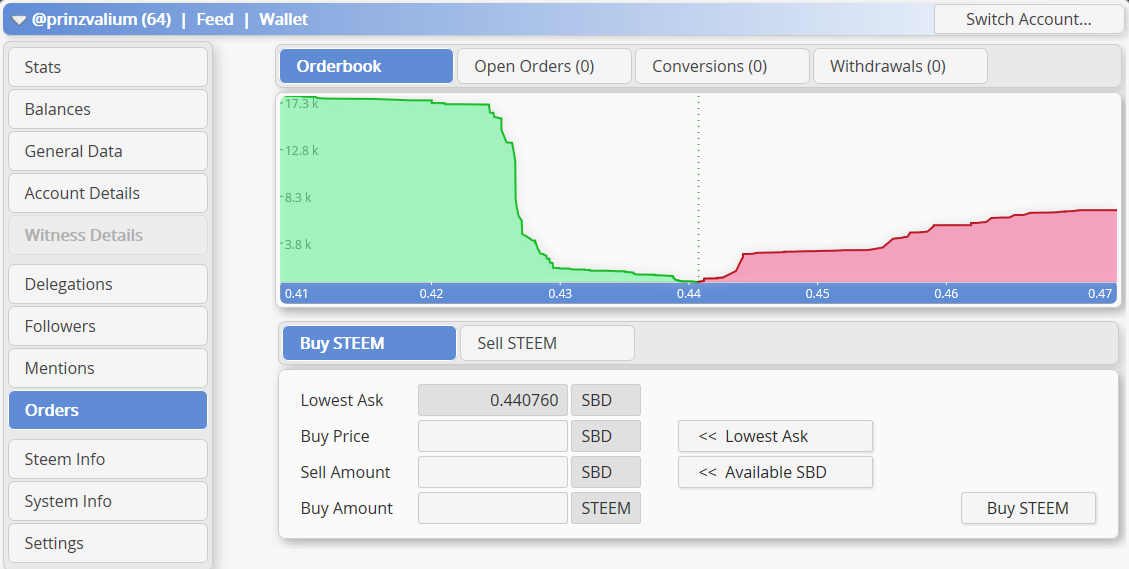1129x569 pixels.
Task: Click the 0.43 price axis label
Action: pyautogui.click(x=559, y=294)
